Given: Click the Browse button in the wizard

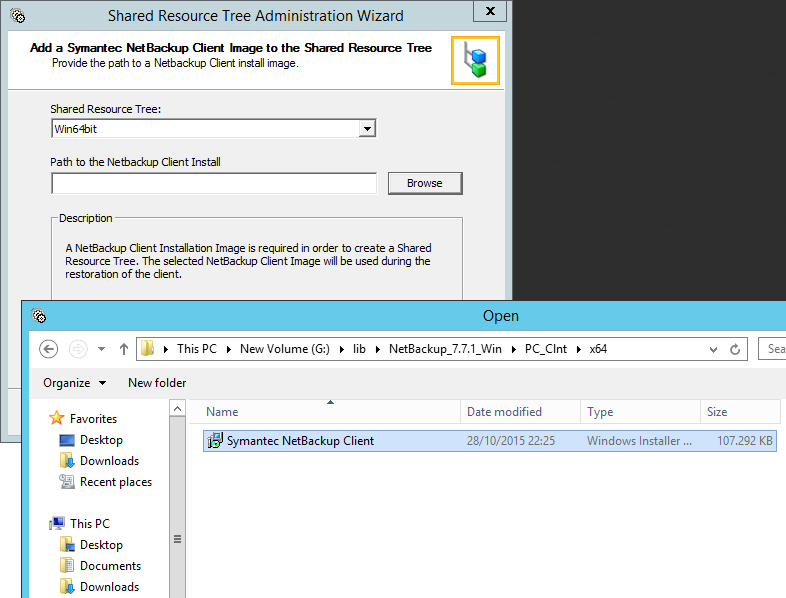Looking at the screenshot, I should click(425, 183).
